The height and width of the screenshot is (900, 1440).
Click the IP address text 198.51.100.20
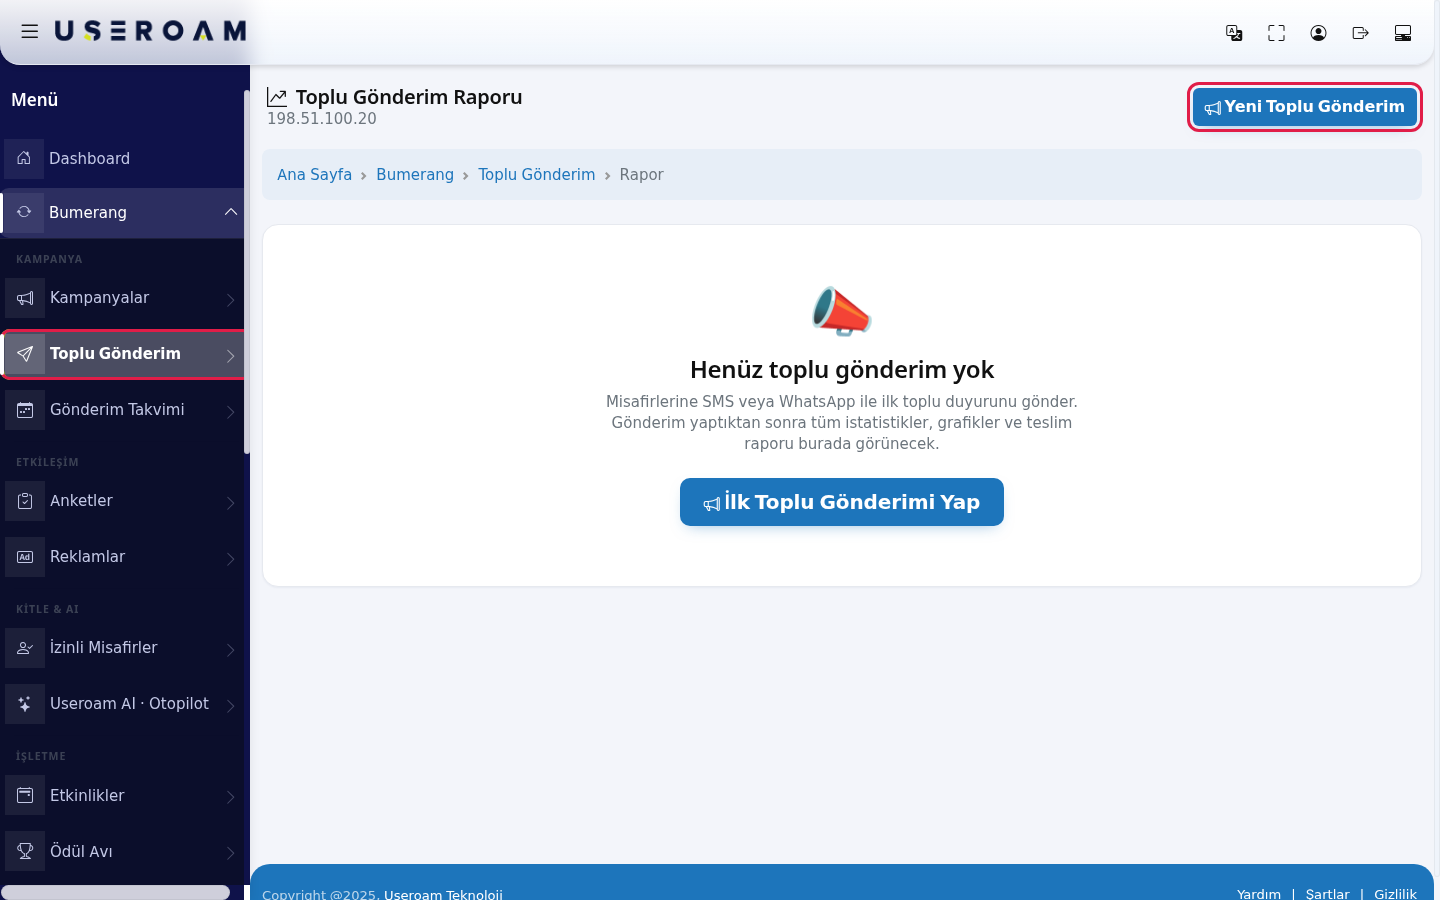click(322, 118)
